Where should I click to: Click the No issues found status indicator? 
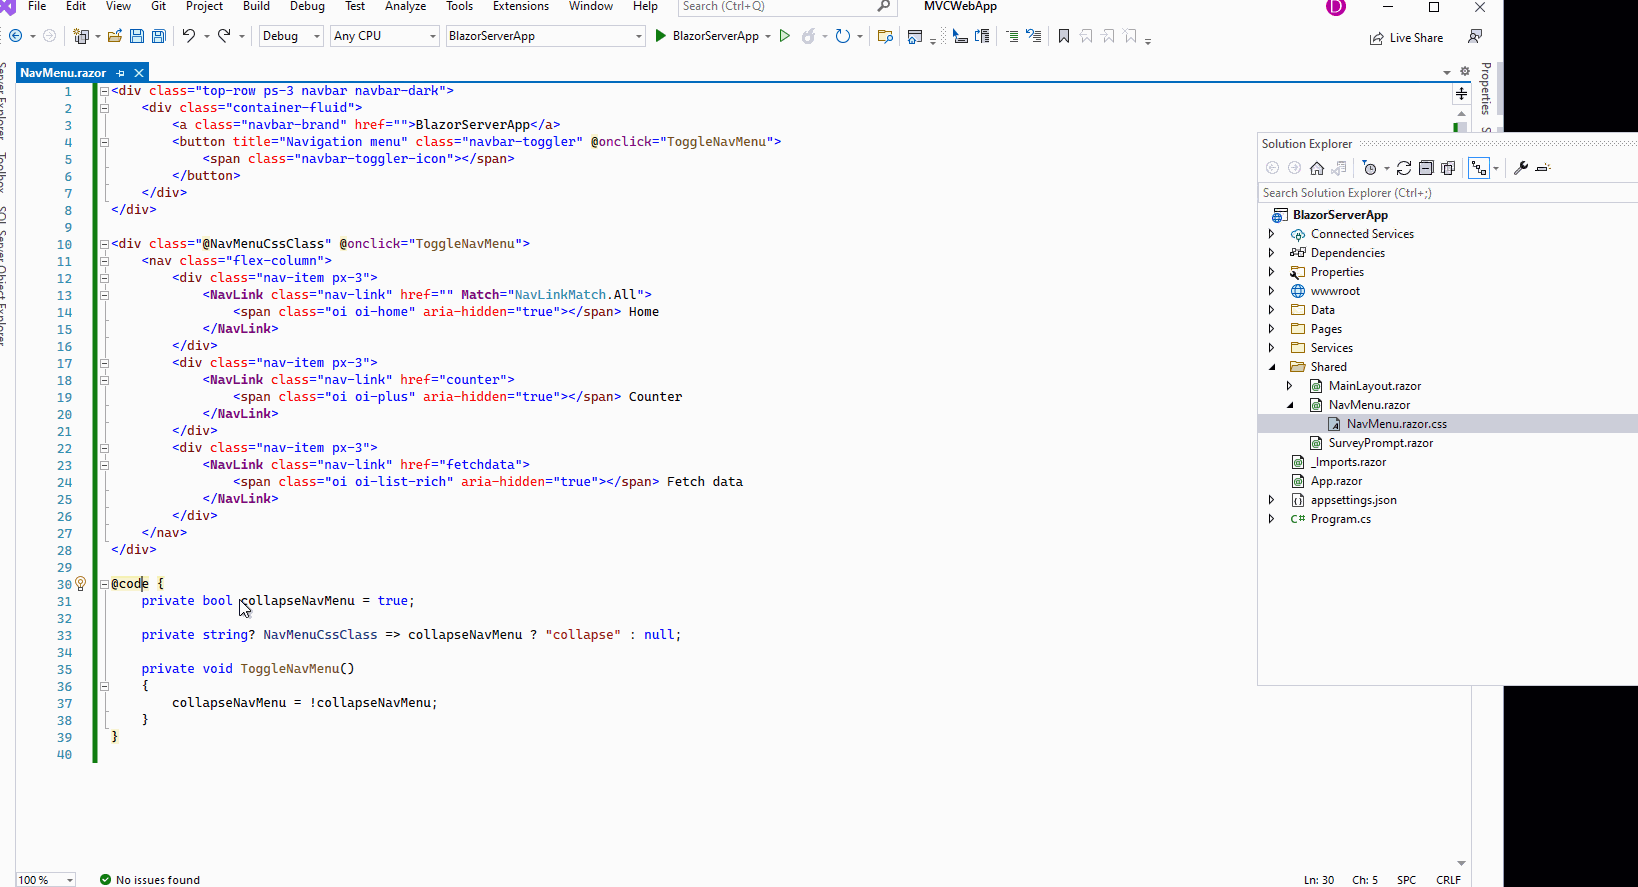150,880
